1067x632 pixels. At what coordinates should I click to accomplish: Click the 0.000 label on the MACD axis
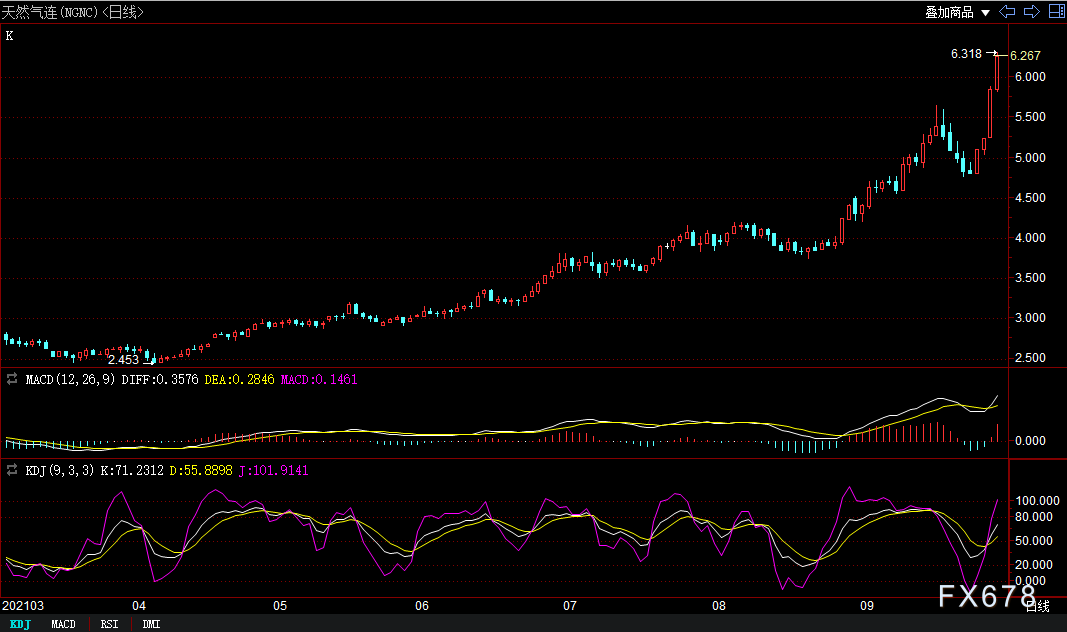(x=1030, y=441)
